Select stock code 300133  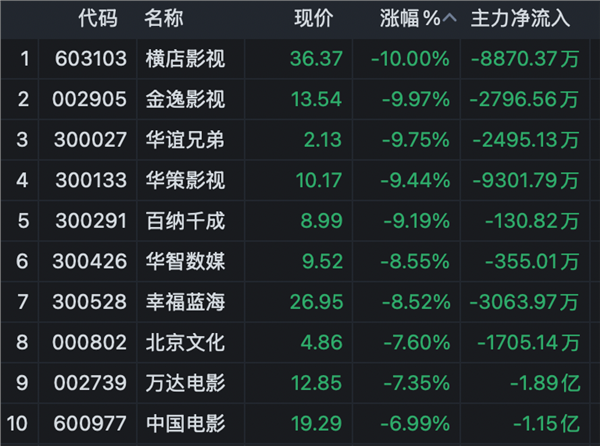(x=91, y=180)
